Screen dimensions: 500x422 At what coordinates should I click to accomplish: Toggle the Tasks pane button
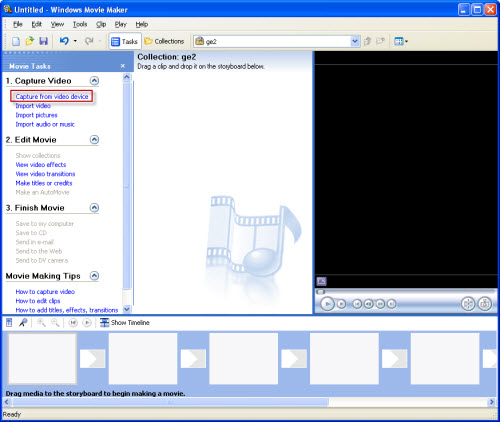125,41
